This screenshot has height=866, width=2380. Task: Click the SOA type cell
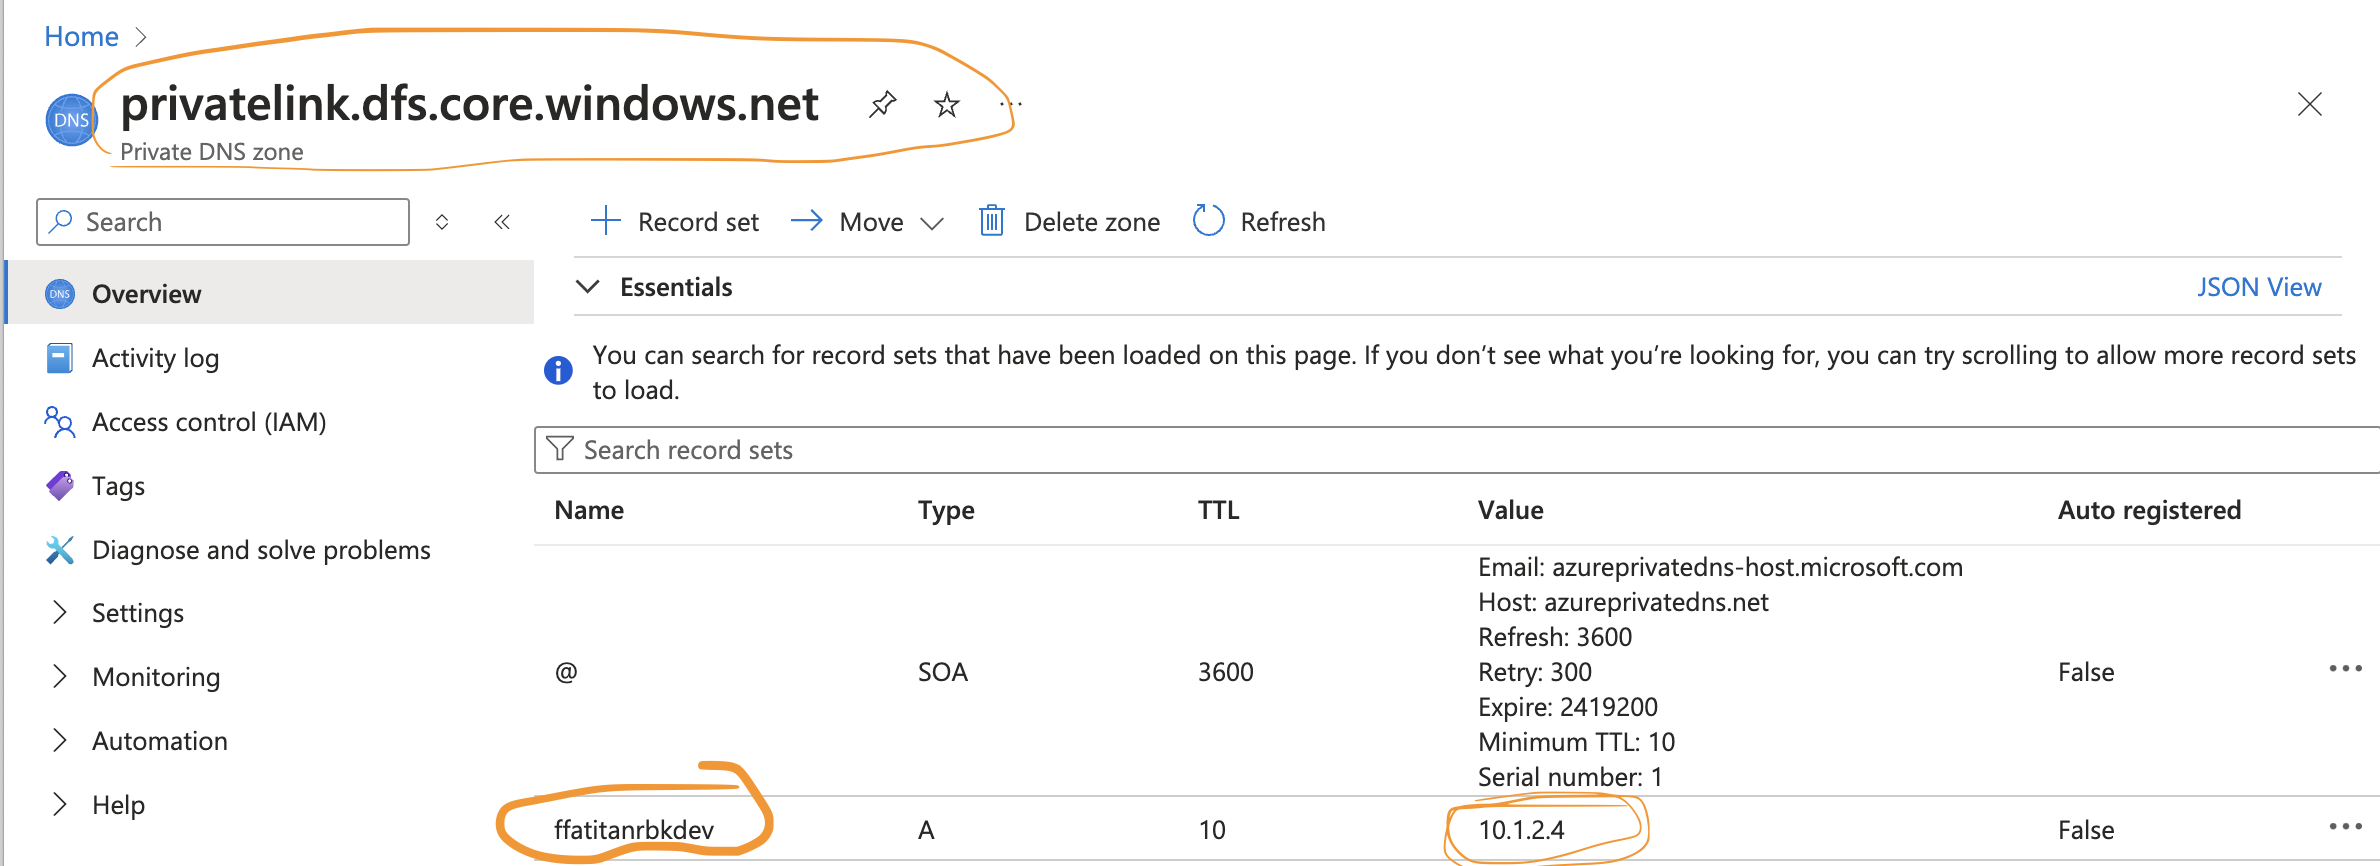pyautogui.click(x=942, y=672)
